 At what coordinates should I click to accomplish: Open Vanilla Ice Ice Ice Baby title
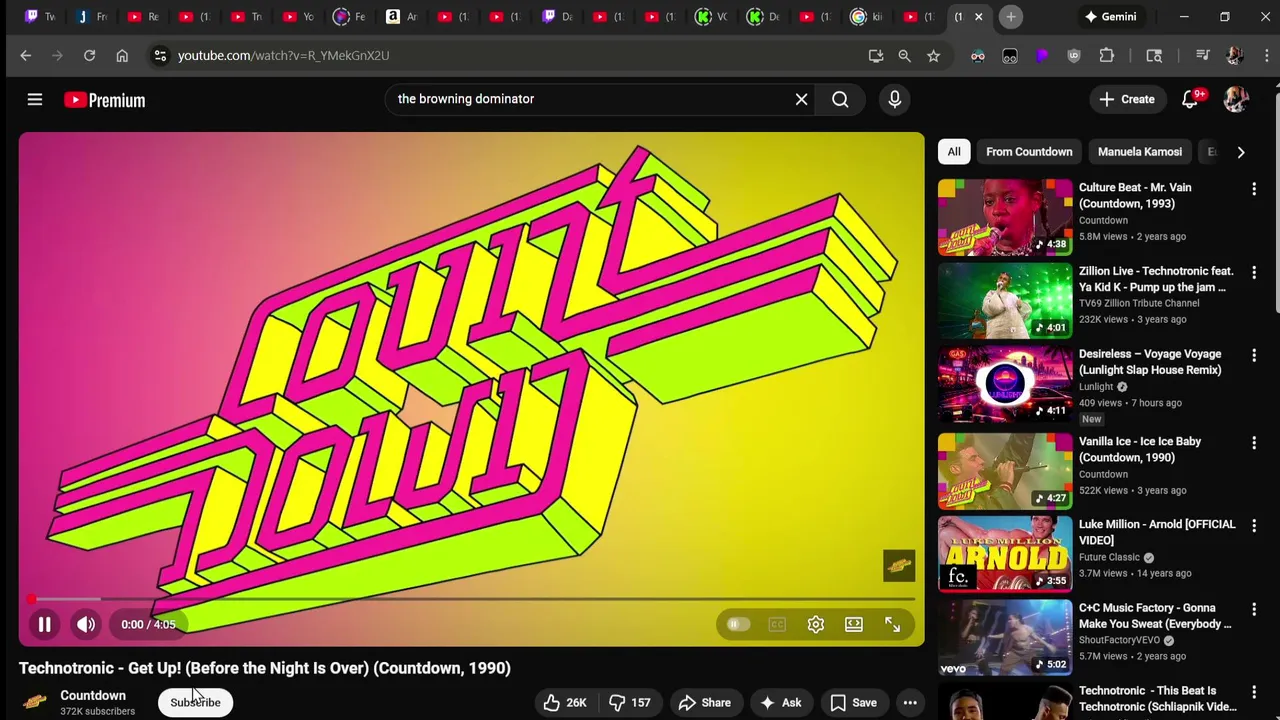point(1140,449)
